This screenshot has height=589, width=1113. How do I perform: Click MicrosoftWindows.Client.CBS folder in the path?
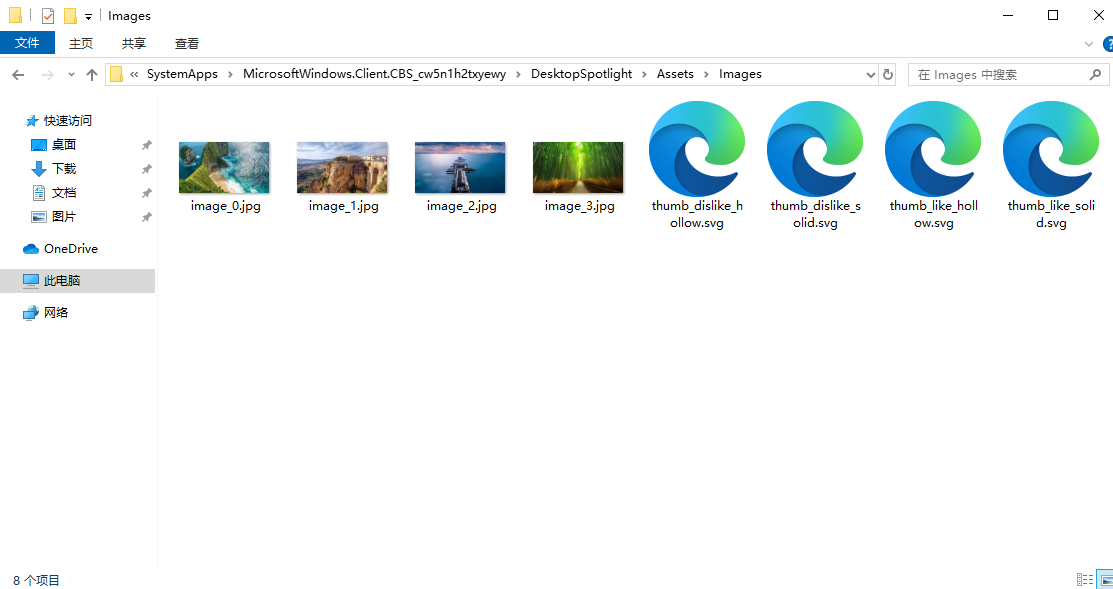tap(375, 74)
